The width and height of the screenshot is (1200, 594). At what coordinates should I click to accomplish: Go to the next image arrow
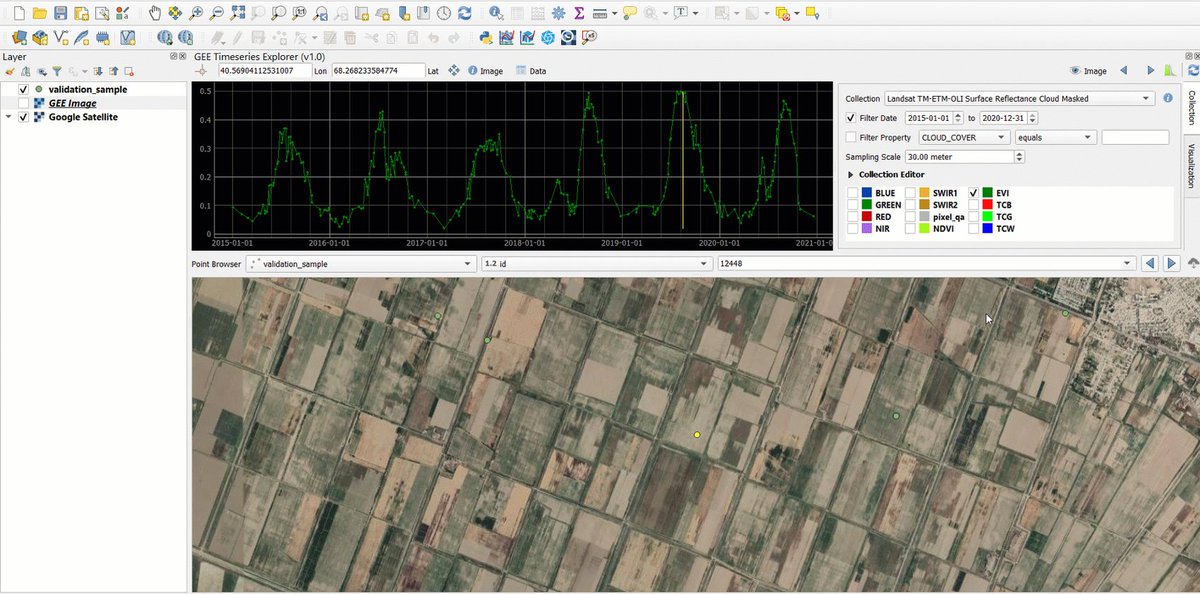(x=1150, y=71)
